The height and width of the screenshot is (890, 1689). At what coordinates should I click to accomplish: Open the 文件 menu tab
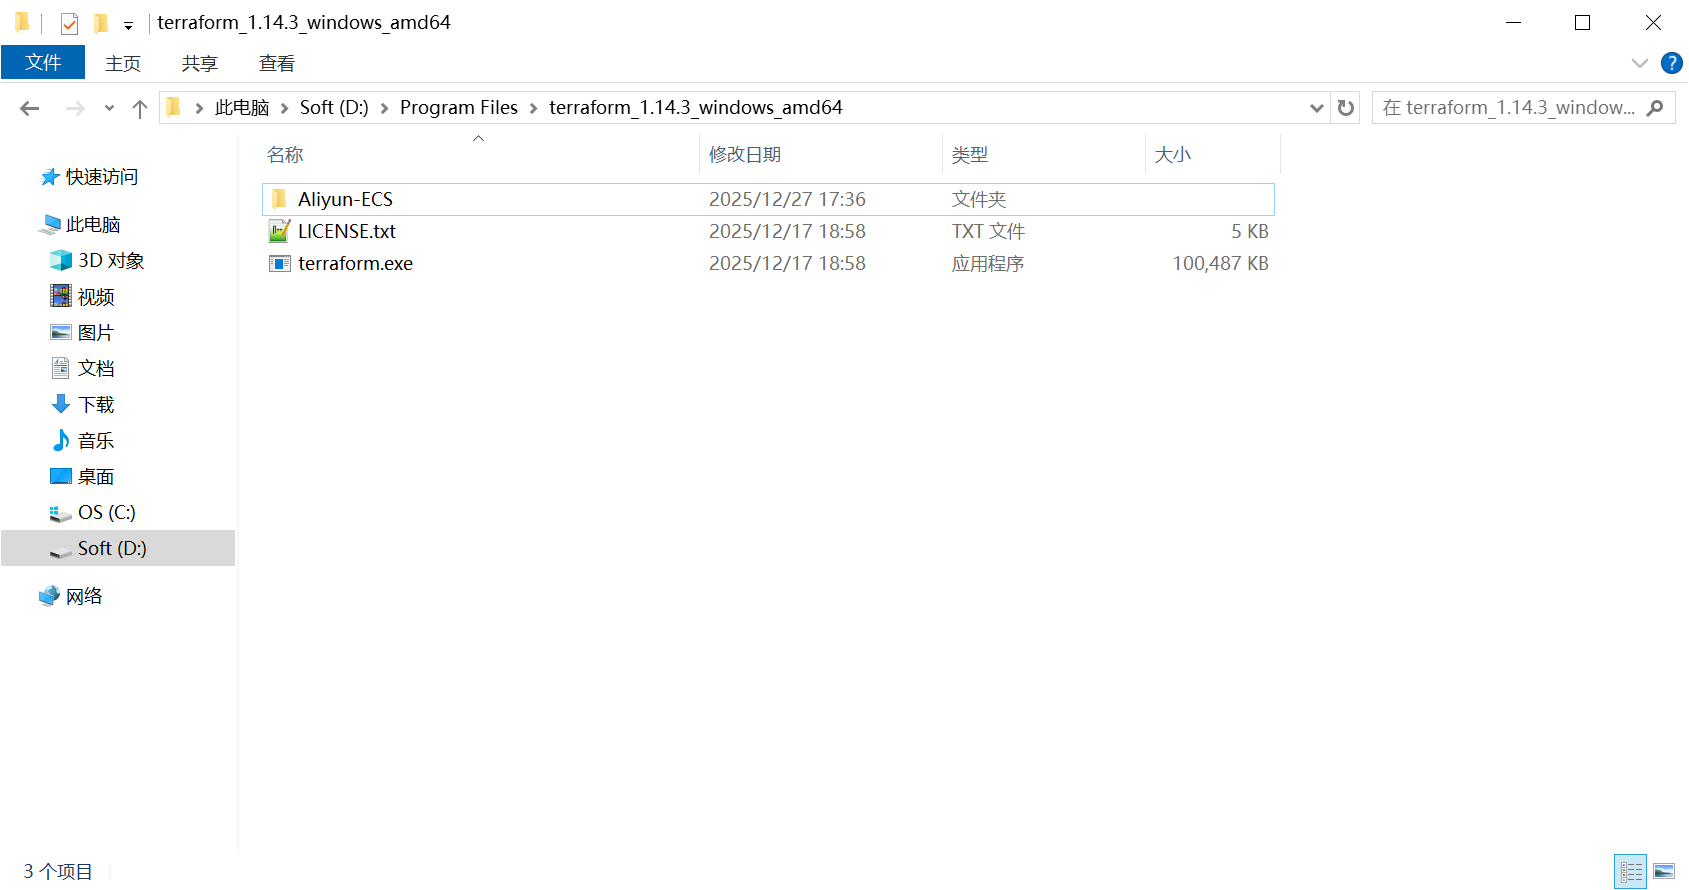click(43, 63)
